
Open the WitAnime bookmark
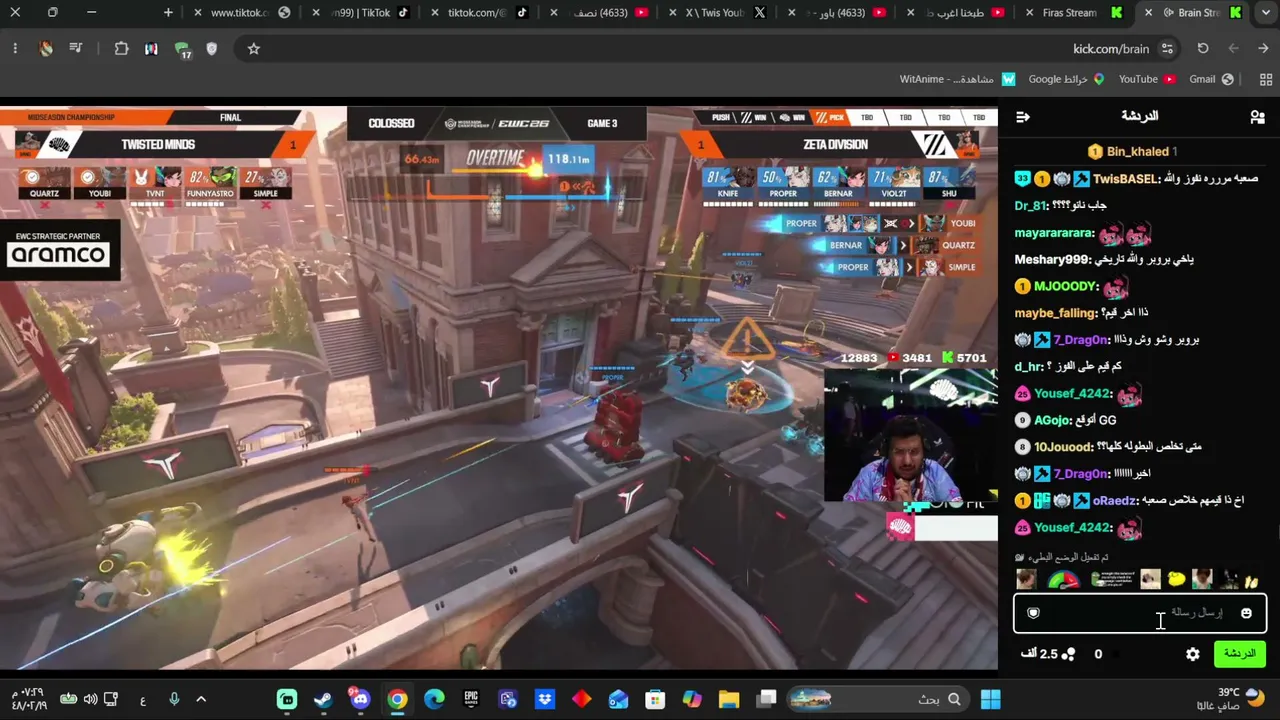957,79
